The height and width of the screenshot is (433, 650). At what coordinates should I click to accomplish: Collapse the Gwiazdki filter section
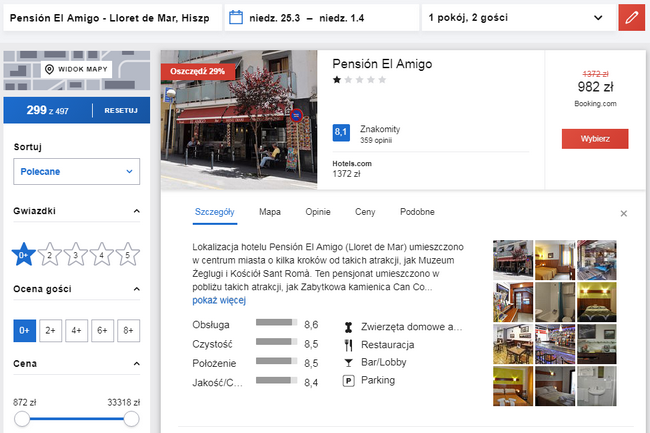click(x=136, y=211)
